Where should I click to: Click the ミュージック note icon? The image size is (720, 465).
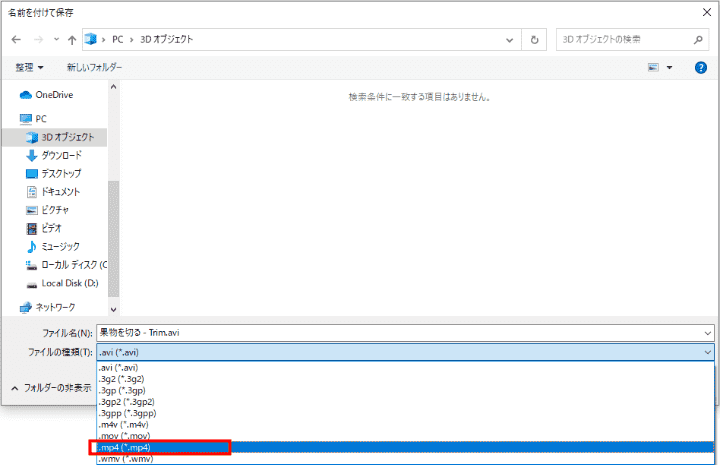pyautogui.click(x=32, y=247)
